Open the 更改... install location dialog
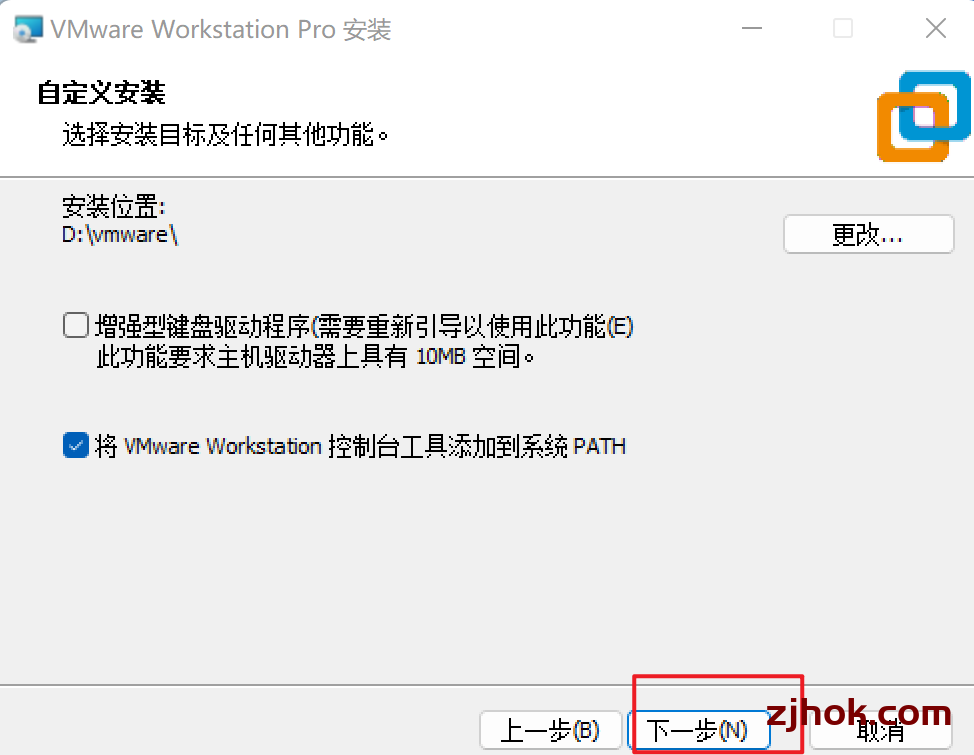This screenshot has width=974, height=755. [868, 234]
